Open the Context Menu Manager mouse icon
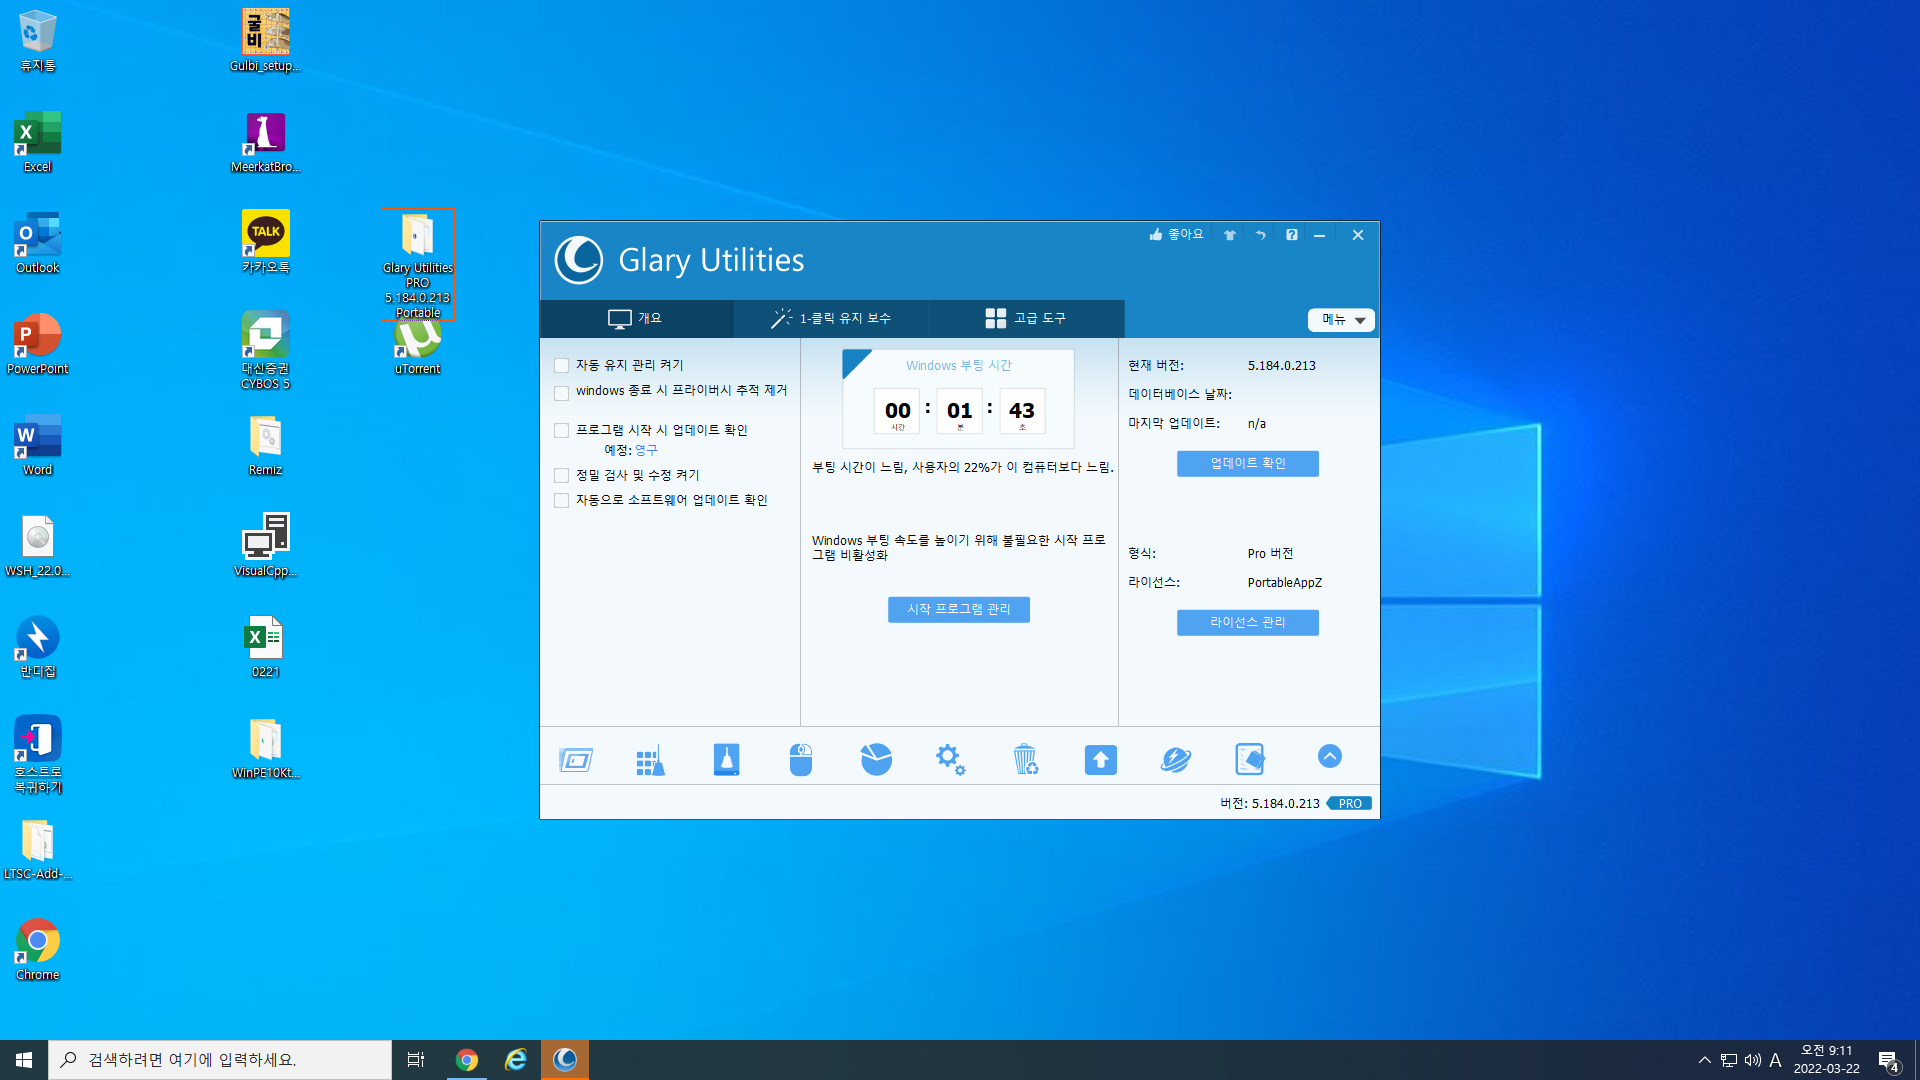 click(x=801, y=760)
